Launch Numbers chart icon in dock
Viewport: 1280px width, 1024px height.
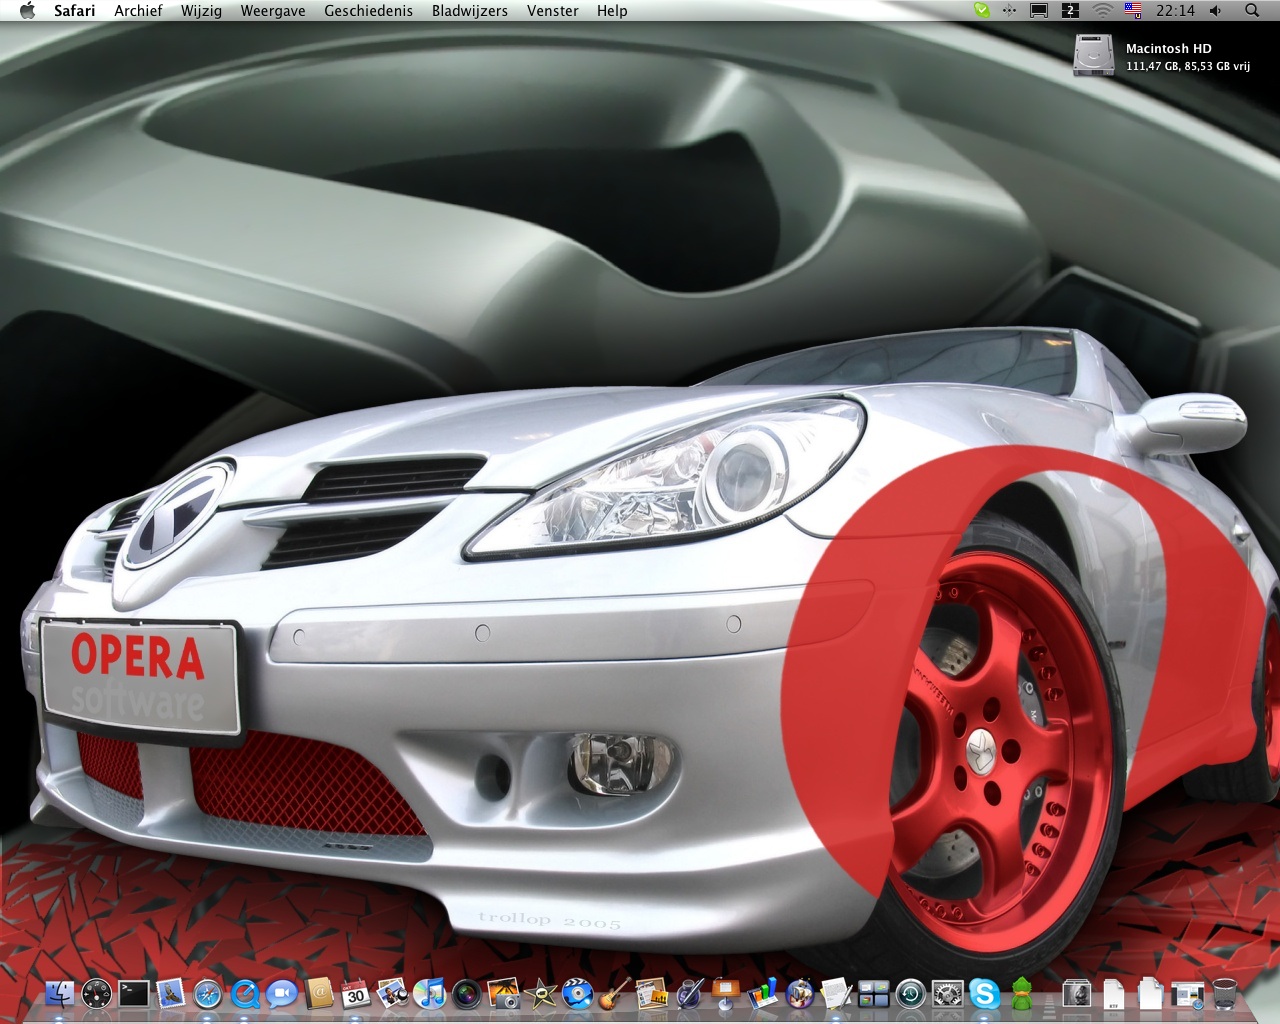(x=763, y=993)
